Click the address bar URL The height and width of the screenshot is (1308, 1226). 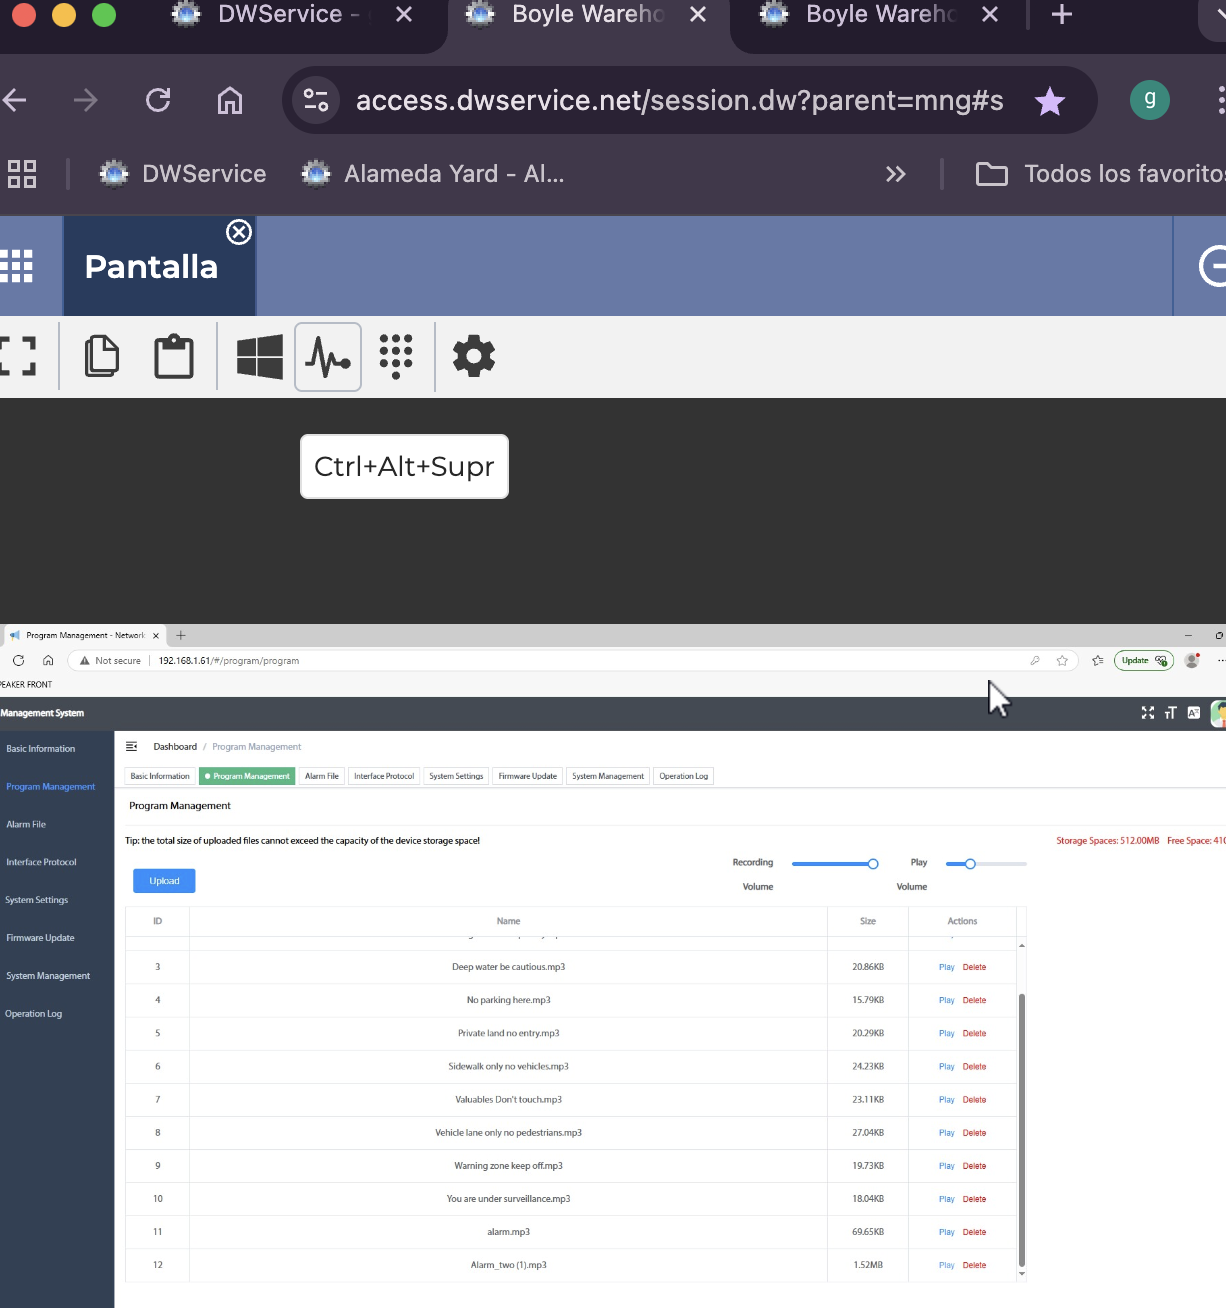pos(680,101)
